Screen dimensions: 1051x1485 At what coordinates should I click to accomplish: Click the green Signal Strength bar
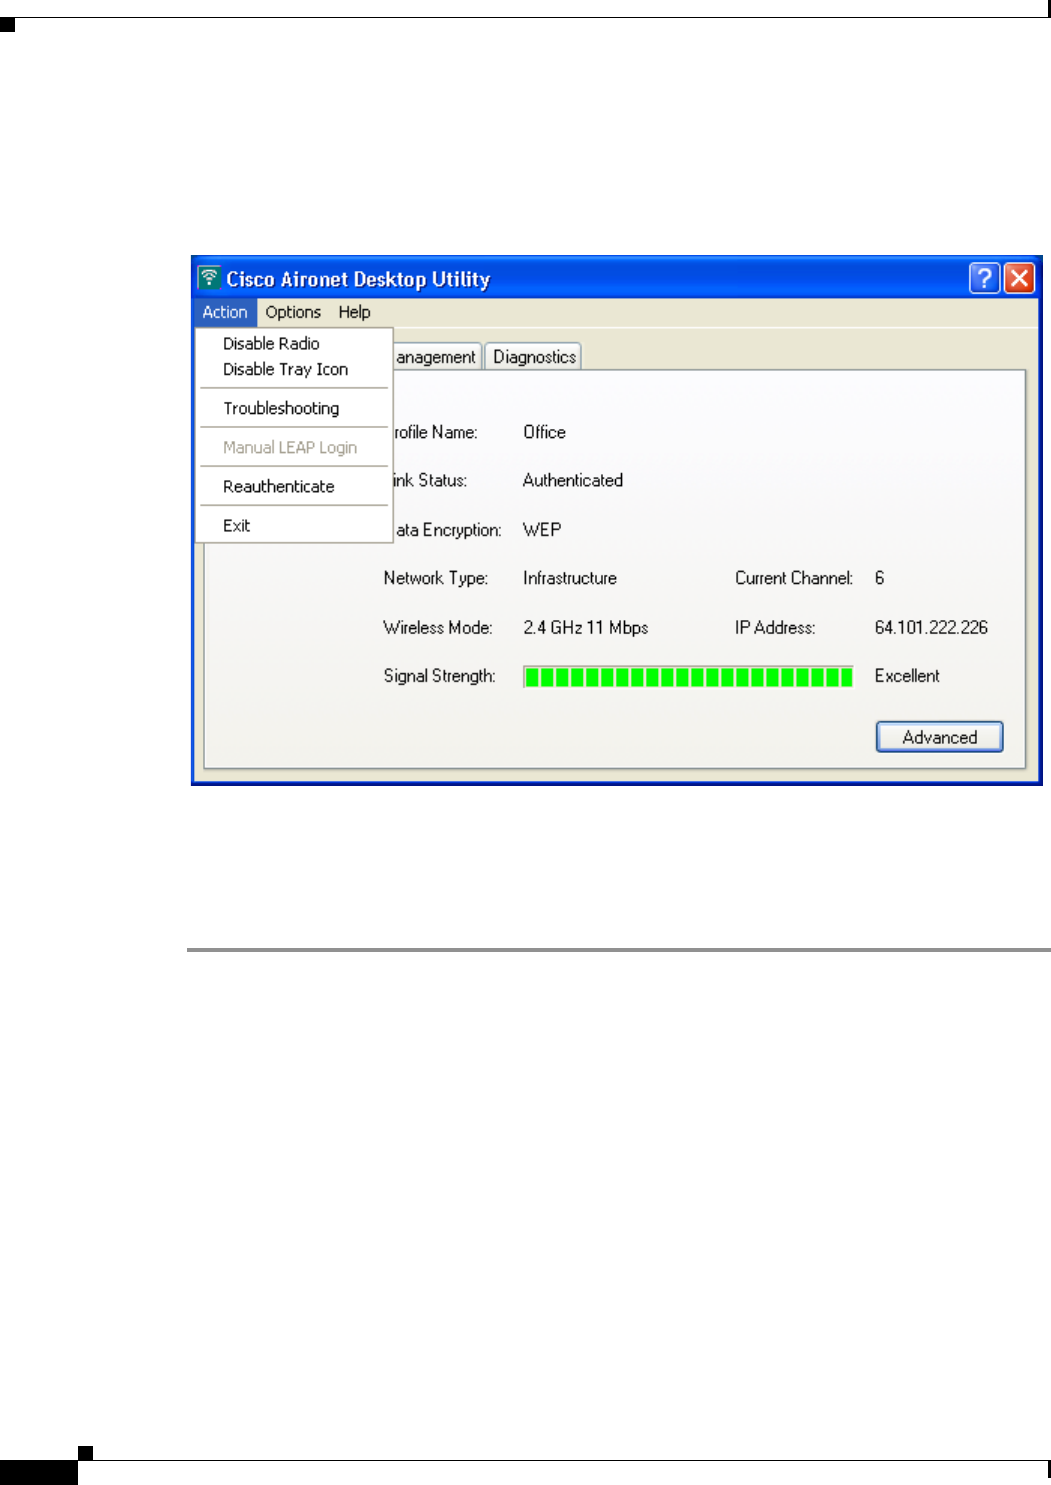(x=688, y=677)
